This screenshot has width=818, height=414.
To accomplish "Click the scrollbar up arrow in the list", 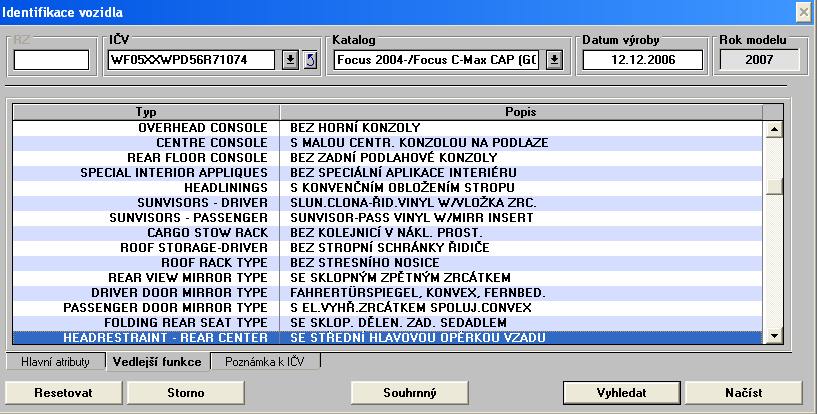I will click(772, 129).
